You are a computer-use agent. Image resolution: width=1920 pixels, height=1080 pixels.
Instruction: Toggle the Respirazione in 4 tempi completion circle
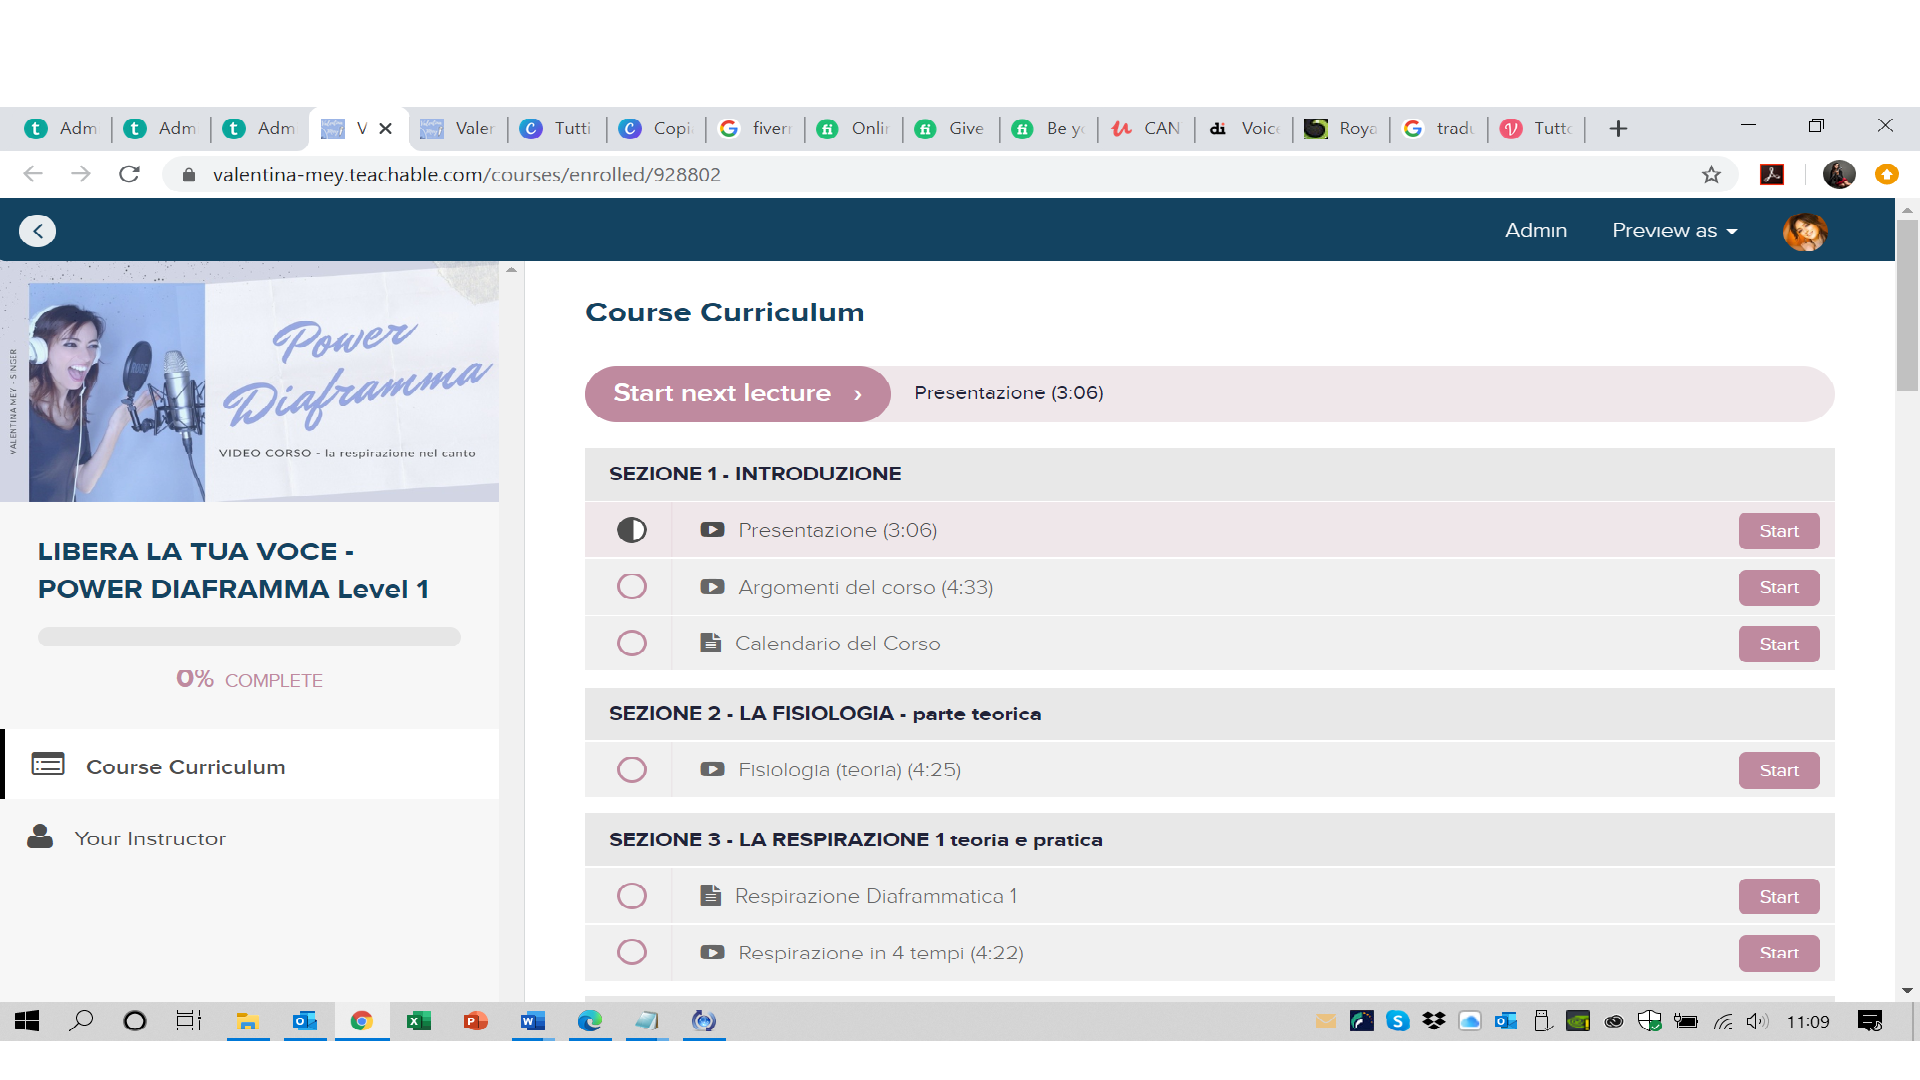(631, 952)
